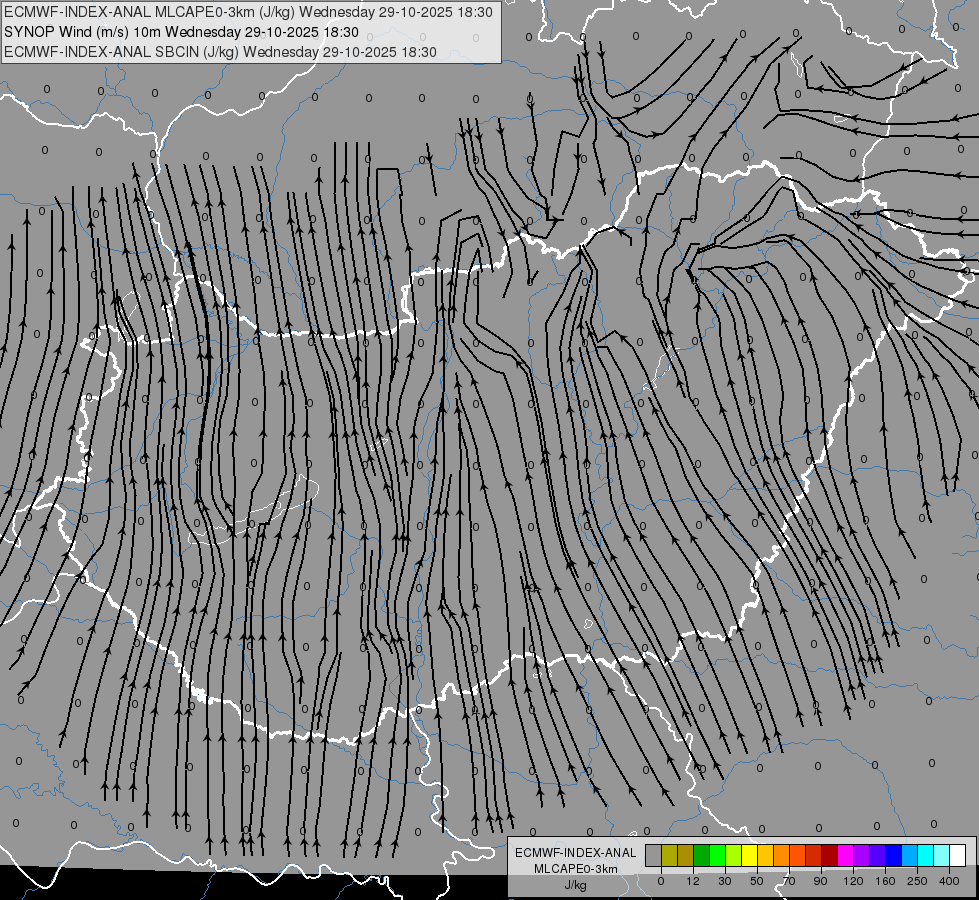Pick the violet-indigo legend swatch
Viewport: 979px width, 900px height.
(x=878, y=855)
